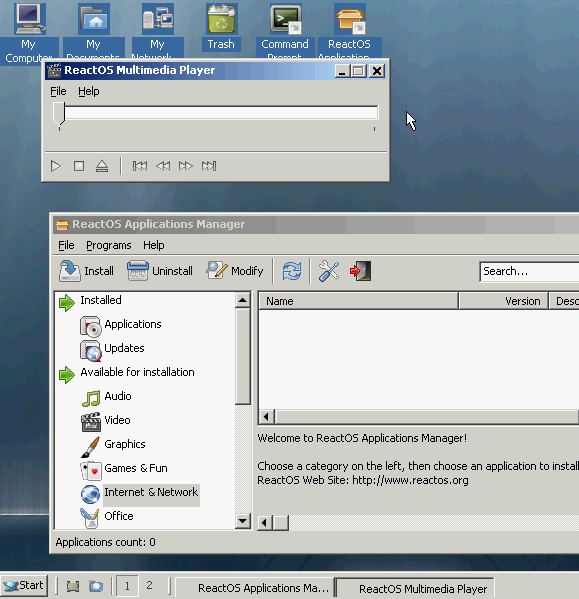Screen dimensions: 579x599
Task: Click Applications Manager taskbar button
Action: (x=255, y=588)
